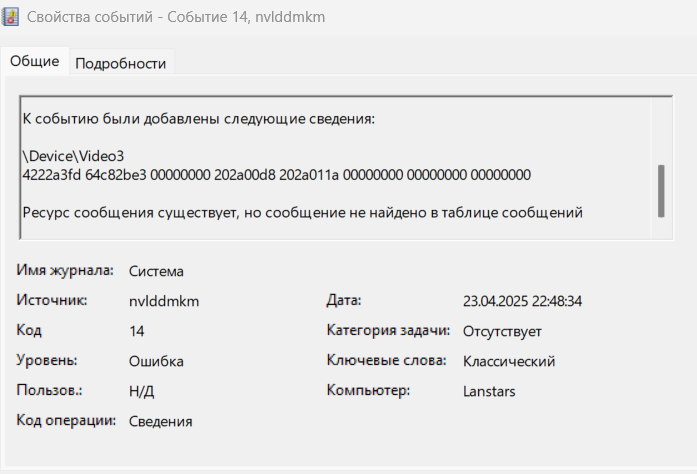Click the Компьютер label
The image size is (697, 474).
coord(368,390)
